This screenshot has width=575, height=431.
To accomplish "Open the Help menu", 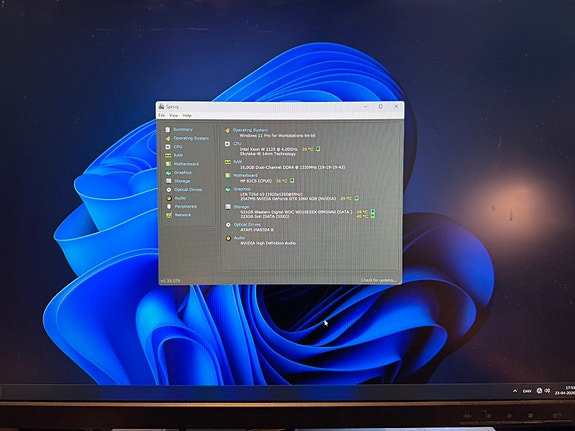I will tap(187, 115).
